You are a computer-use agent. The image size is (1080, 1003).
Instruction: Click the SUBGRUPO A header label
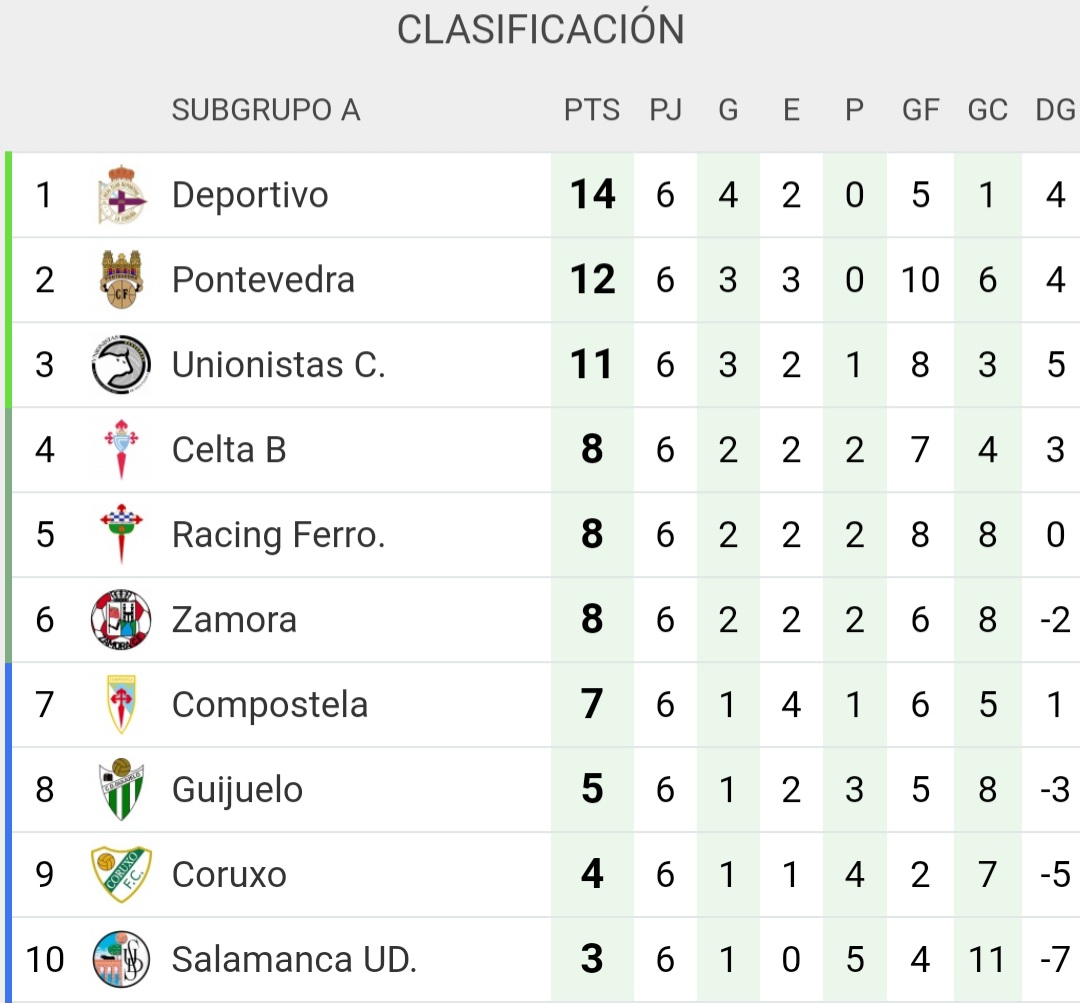coord(265,110)
